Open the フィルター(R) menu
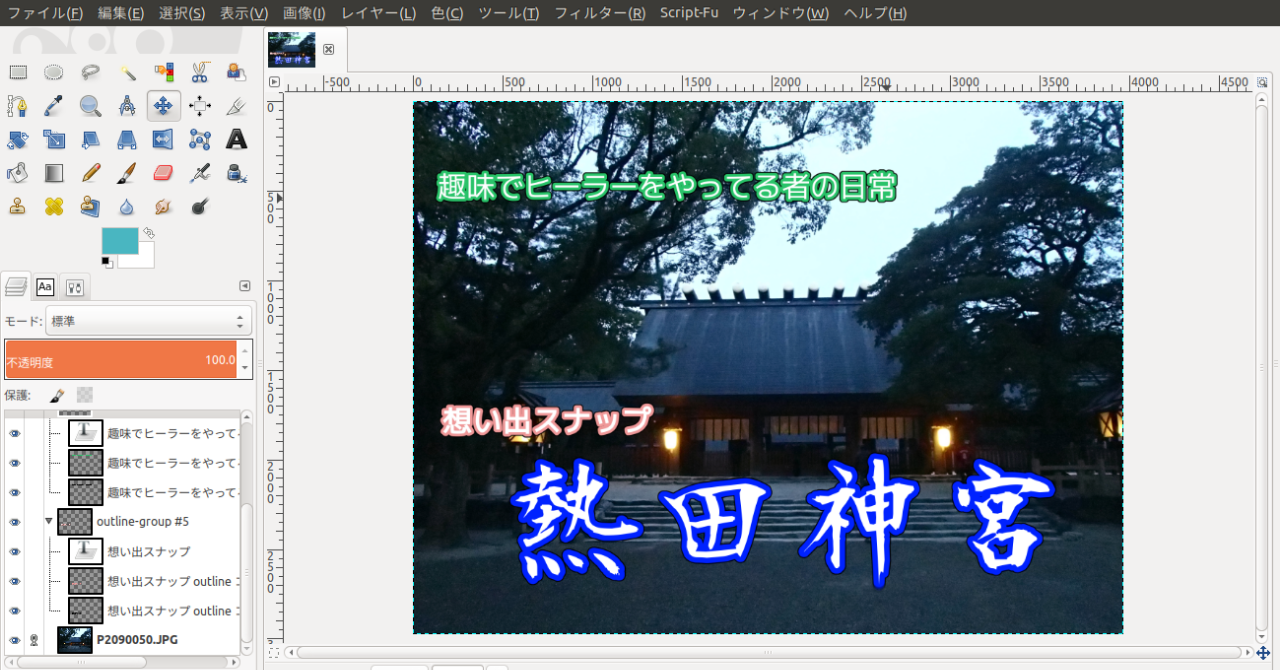The image size is (1280, 670). (x=600, y=13)
